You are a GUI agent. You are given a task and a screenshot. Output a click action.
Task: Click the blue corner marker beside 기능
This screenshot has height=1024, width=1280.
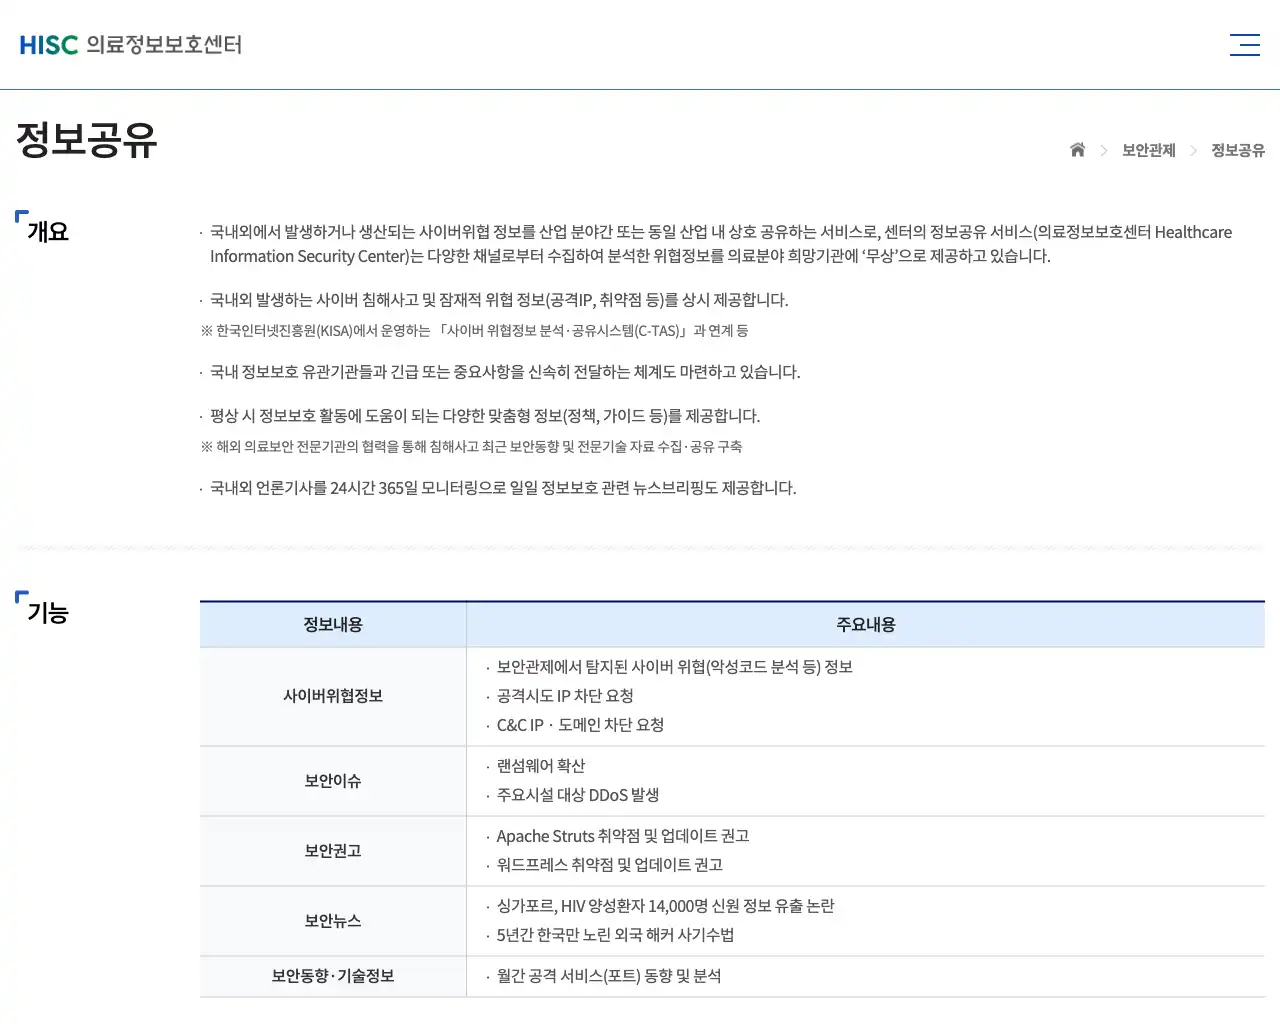(21, 597)
